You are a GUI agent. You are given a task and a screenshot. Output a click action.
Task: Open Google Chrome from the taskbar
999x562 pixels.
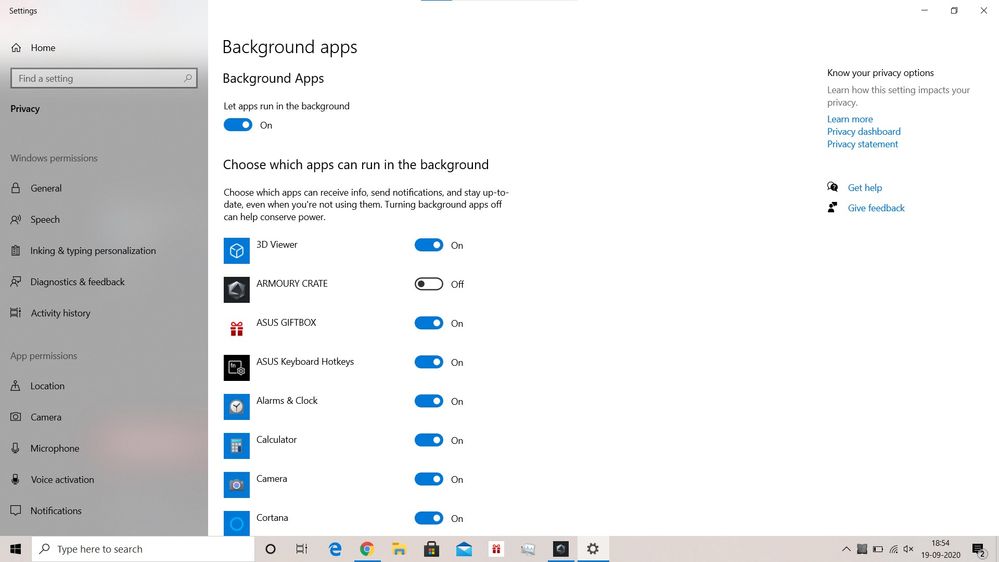367,549
